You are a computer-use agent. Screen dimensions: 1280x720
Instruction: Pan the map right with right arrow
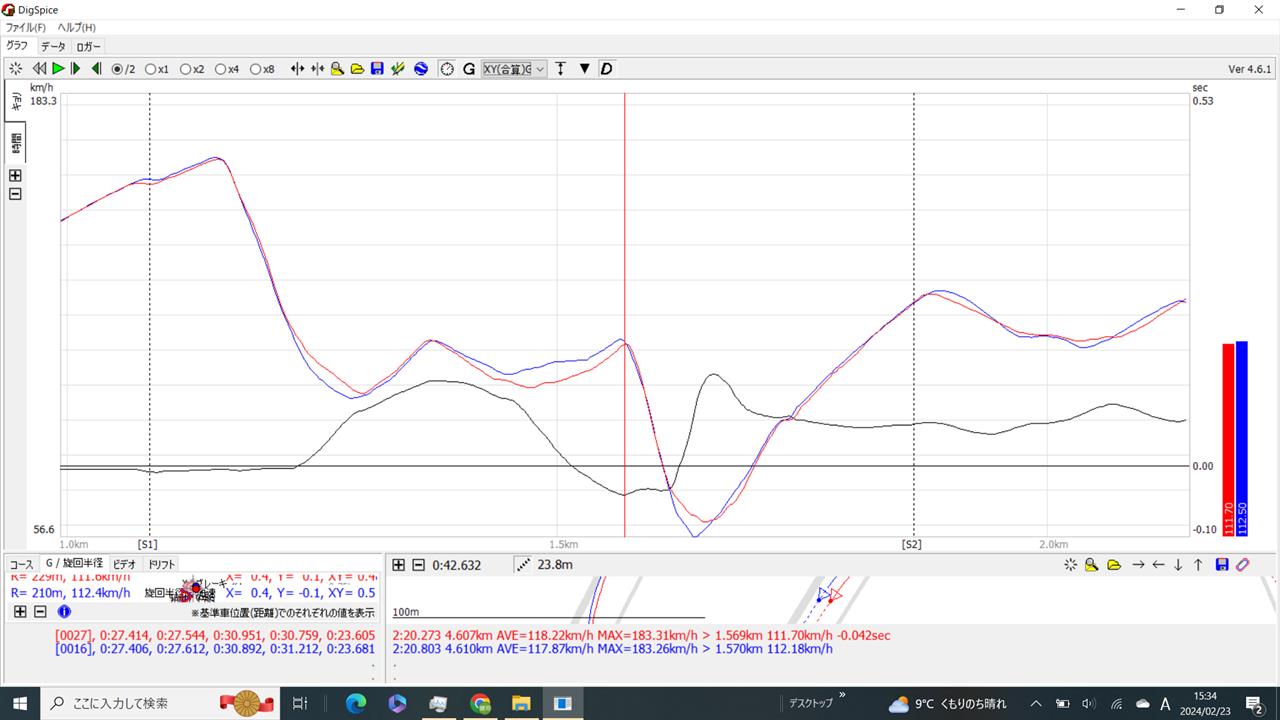[x=1138, y=565]
